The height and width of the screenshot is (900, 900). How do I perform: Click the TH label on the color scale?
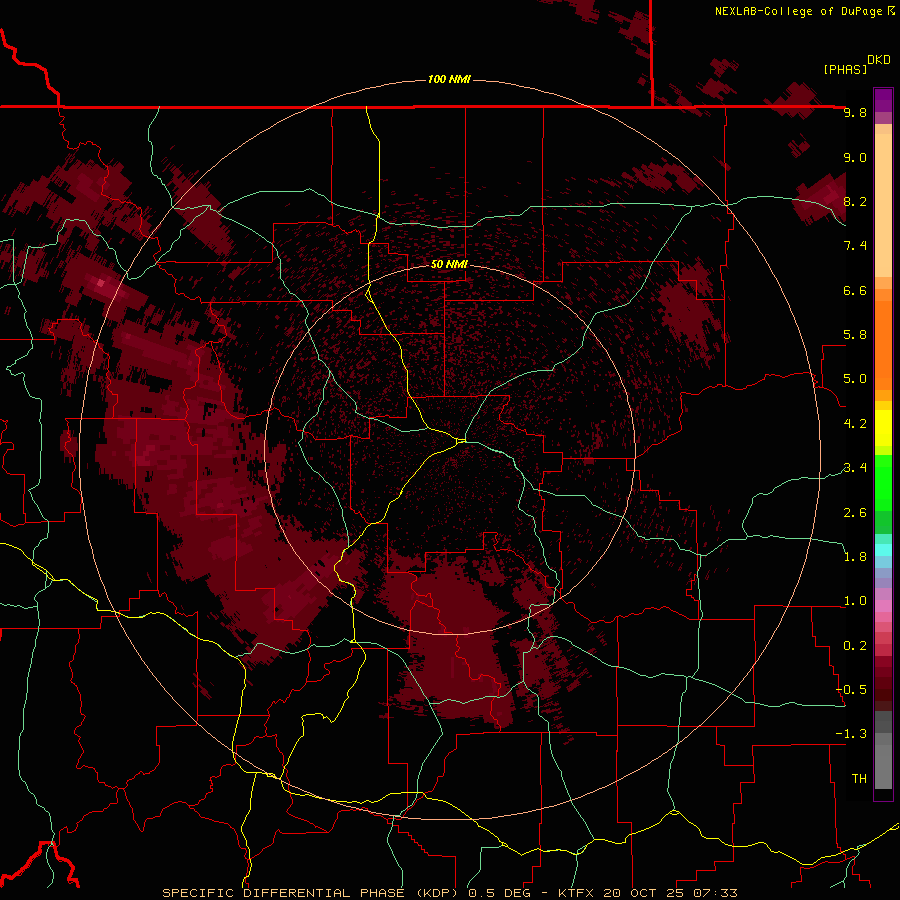(859, 779)
